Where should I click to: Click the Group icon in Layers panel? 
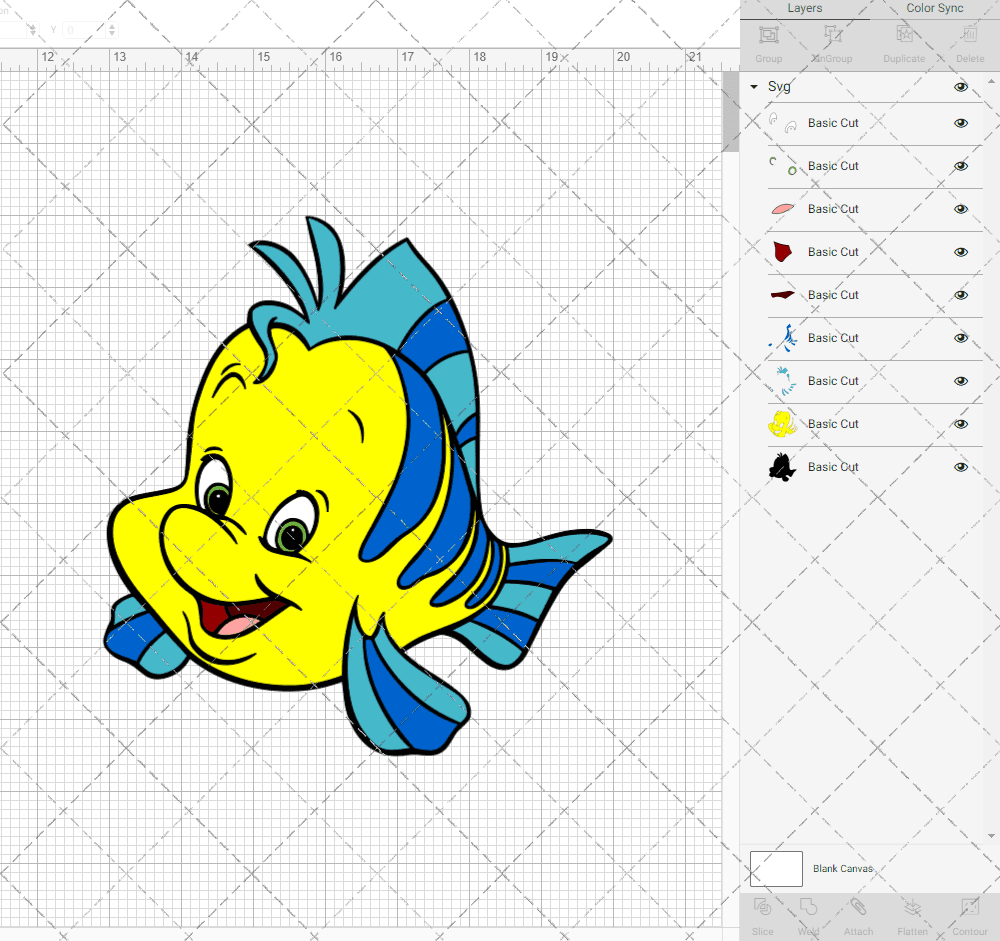[x=768, y=34]
